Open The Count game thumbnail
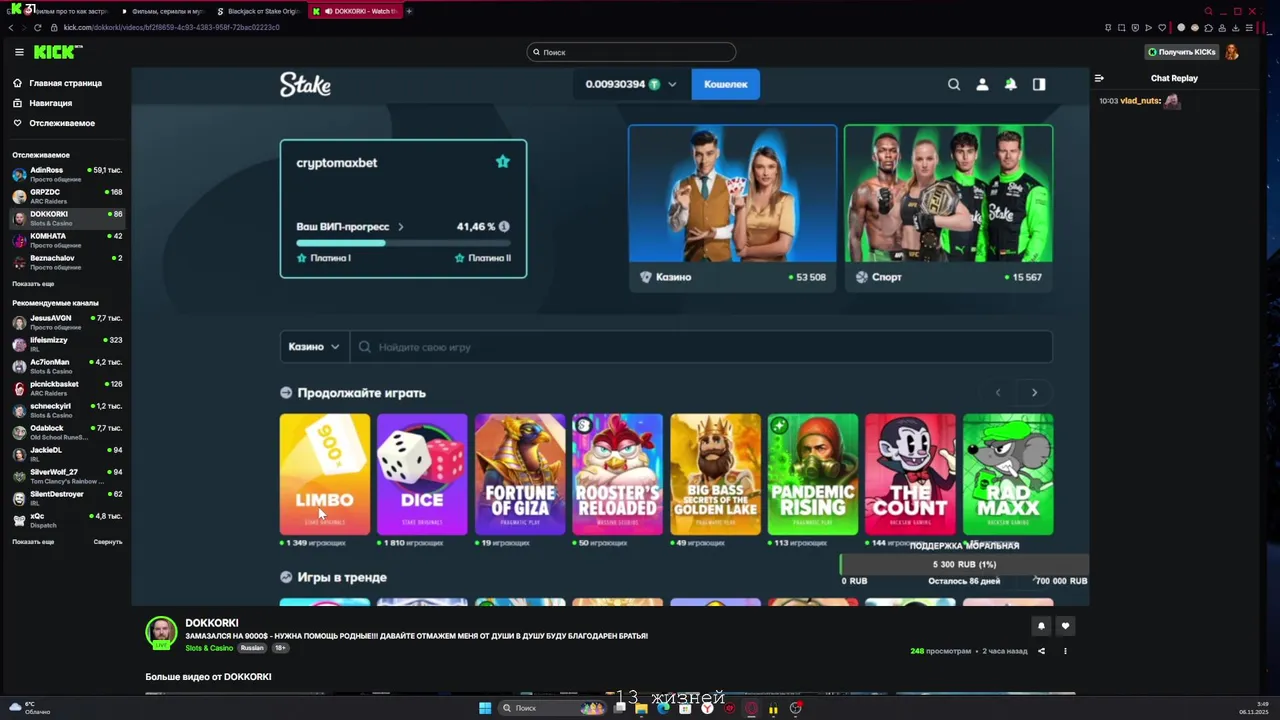The height and width of the screenshot is (720, 1280). [910, 474]
